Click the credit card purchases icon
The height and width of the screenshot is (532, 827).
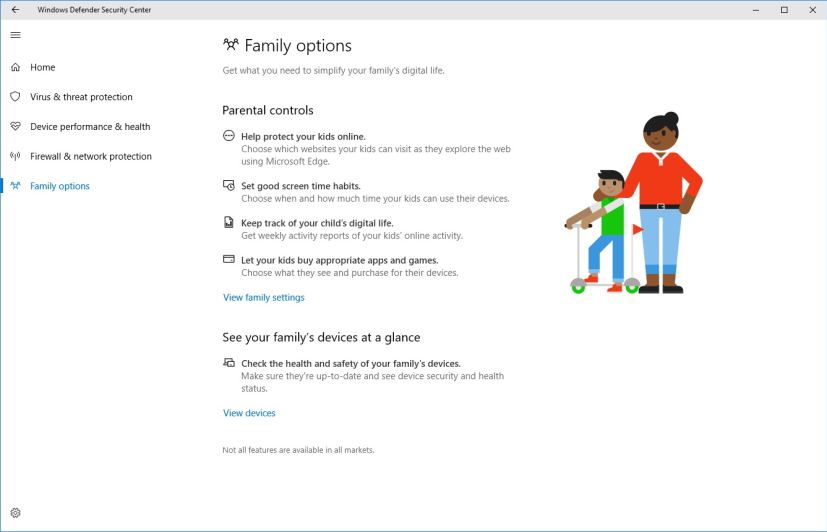[228, 259]
